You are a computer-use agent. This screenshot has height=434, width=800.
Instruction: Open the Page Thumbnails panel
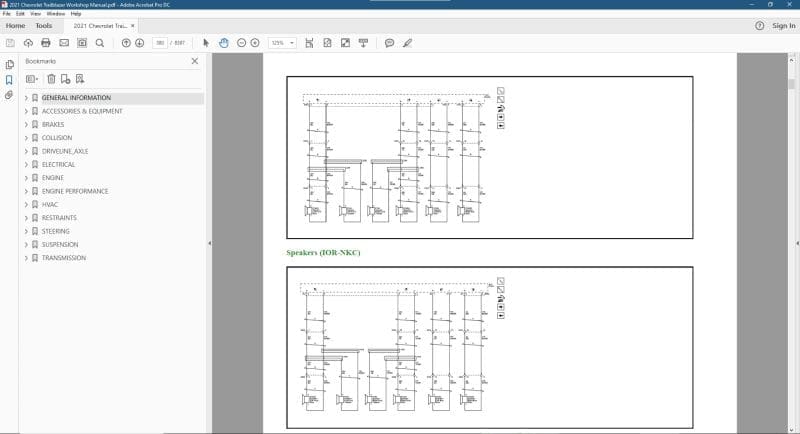(x=9, y=65)
